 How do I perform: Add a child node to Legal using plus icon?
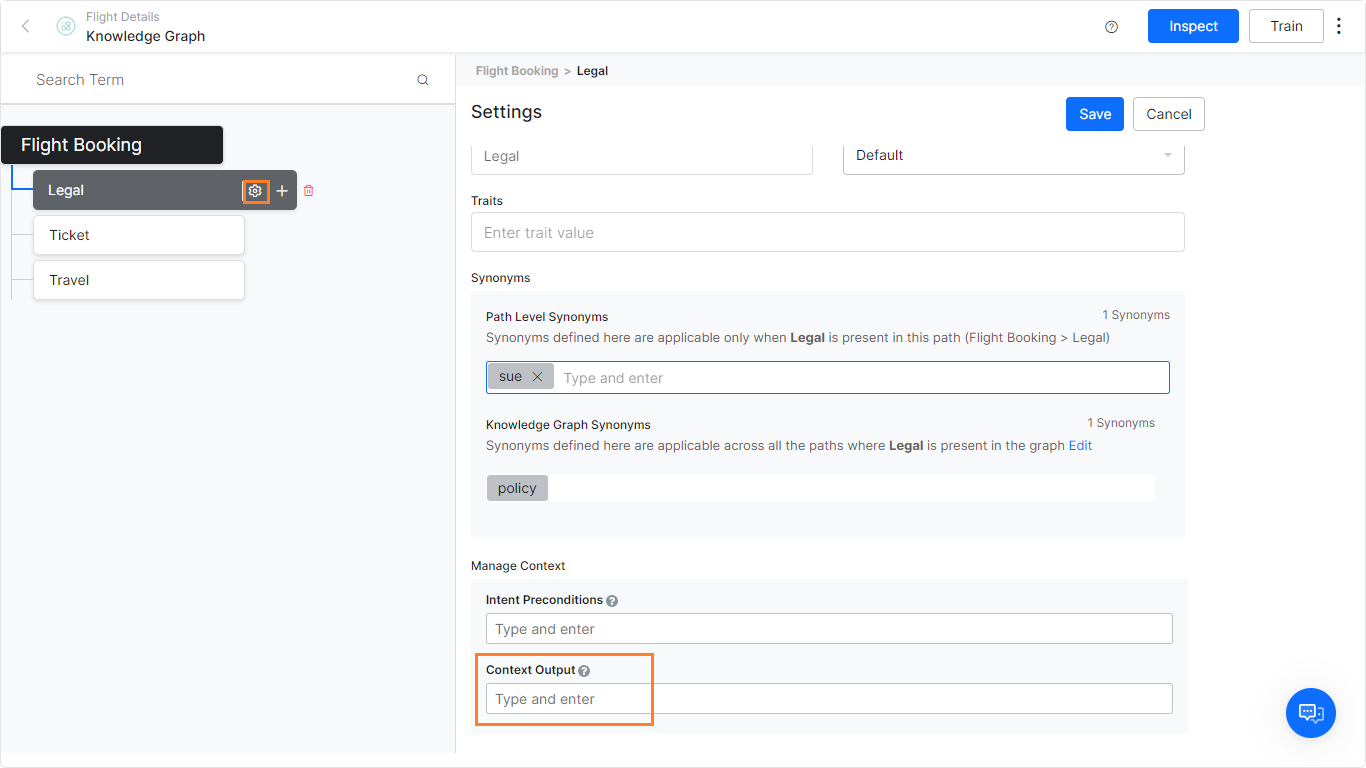pyautogui.click(x=281, y=190)
